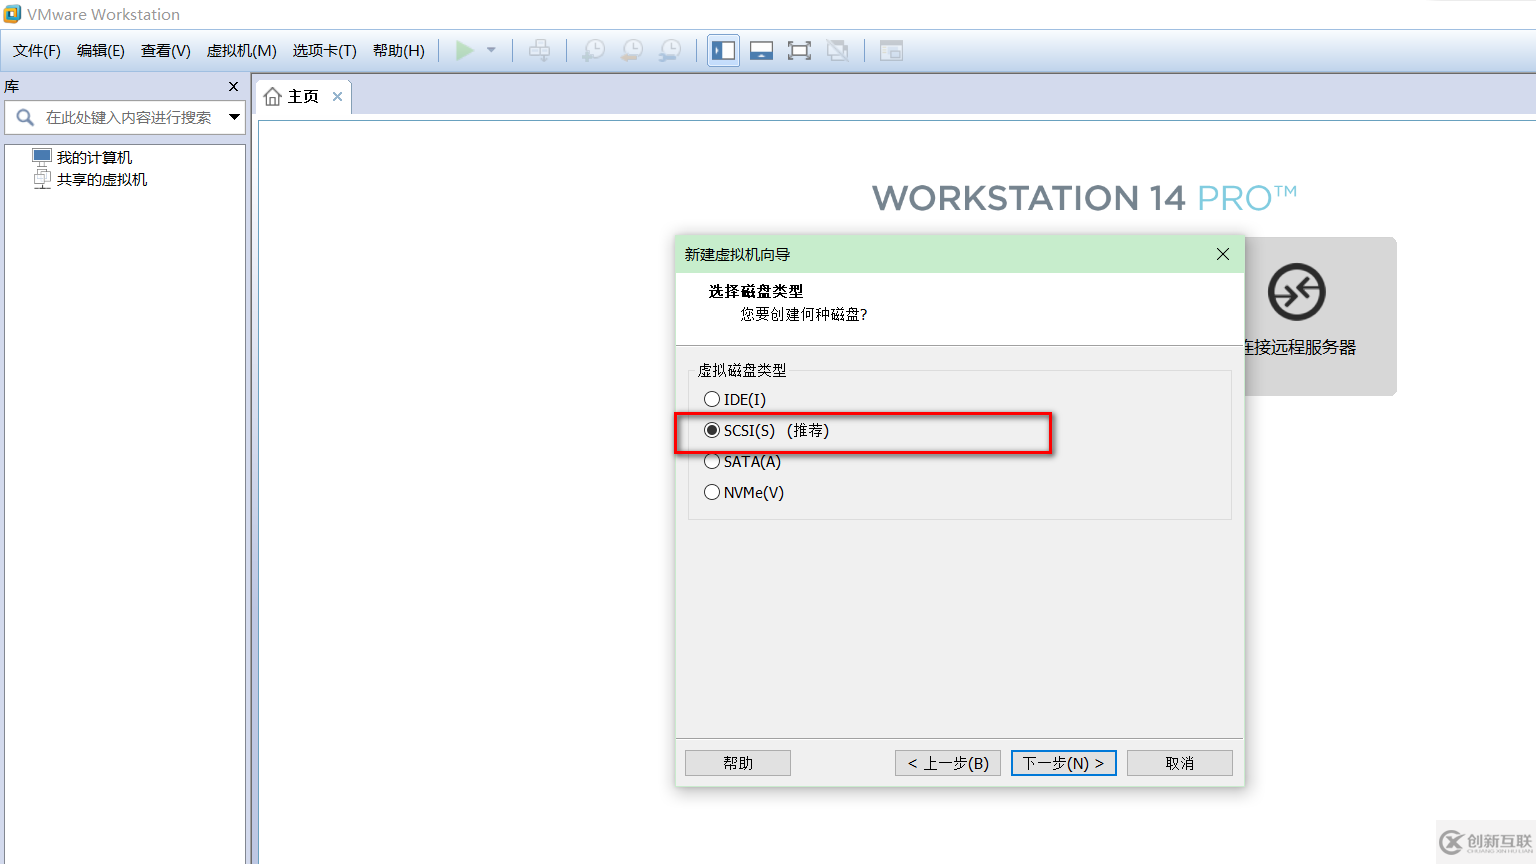1536x864 pixels.
Task: Click the 下一步(N) next button
Action: (1064, 763)
